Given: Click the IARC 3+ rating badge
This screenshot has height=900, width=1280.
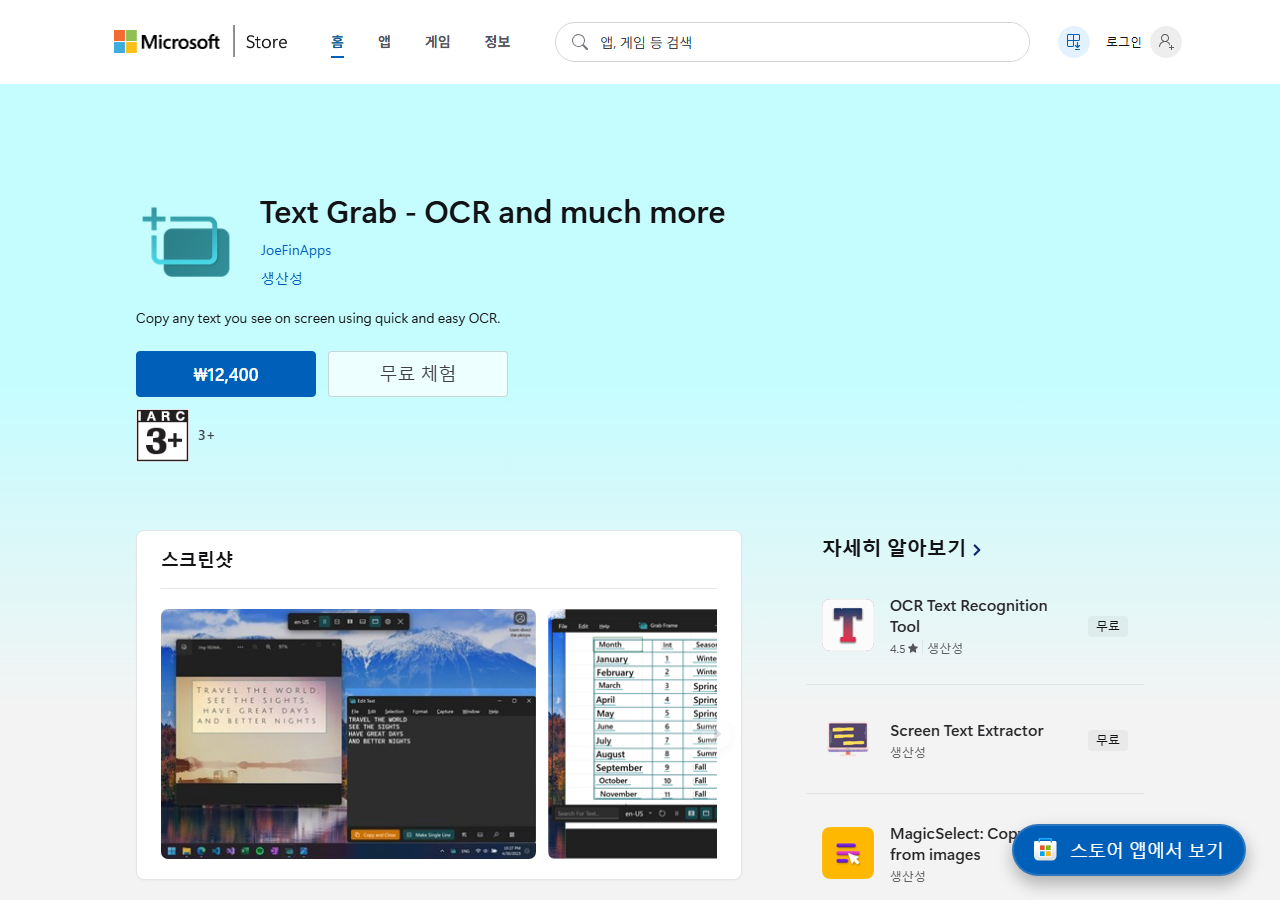Looking at the screenshot, I should coord(162,435).
